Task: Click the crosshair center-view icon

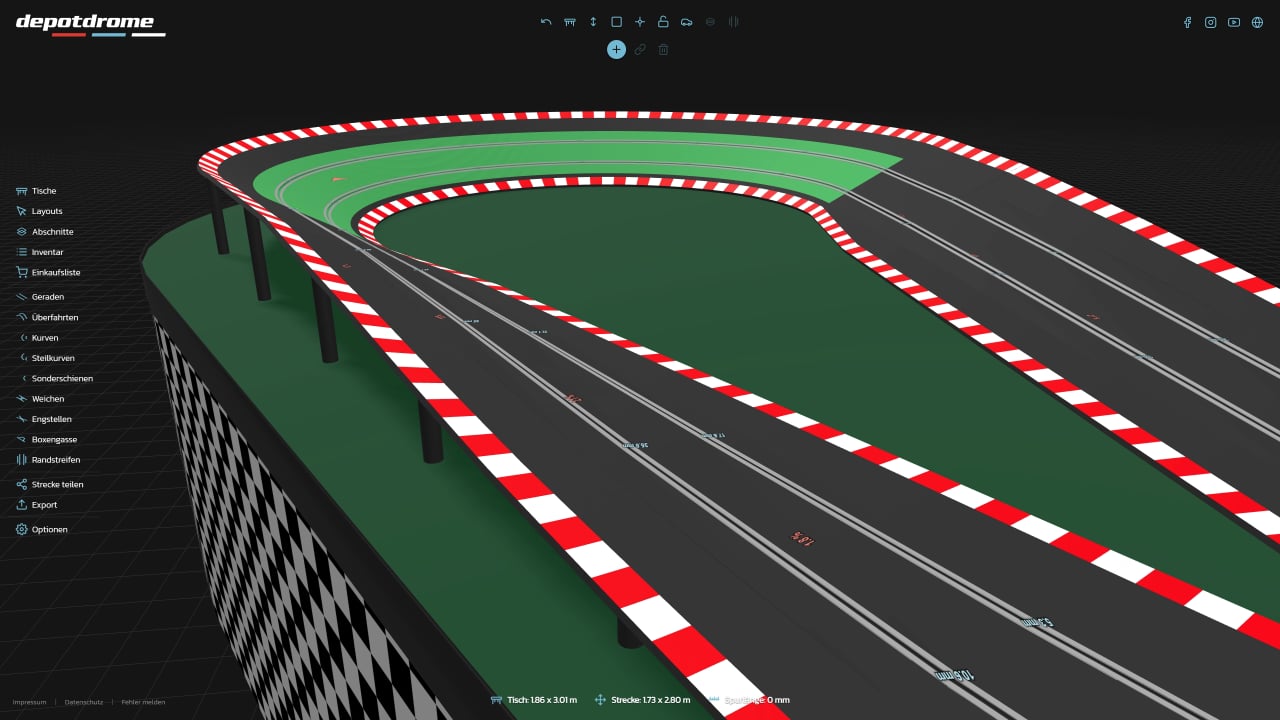Action: (x=640, y=21)
